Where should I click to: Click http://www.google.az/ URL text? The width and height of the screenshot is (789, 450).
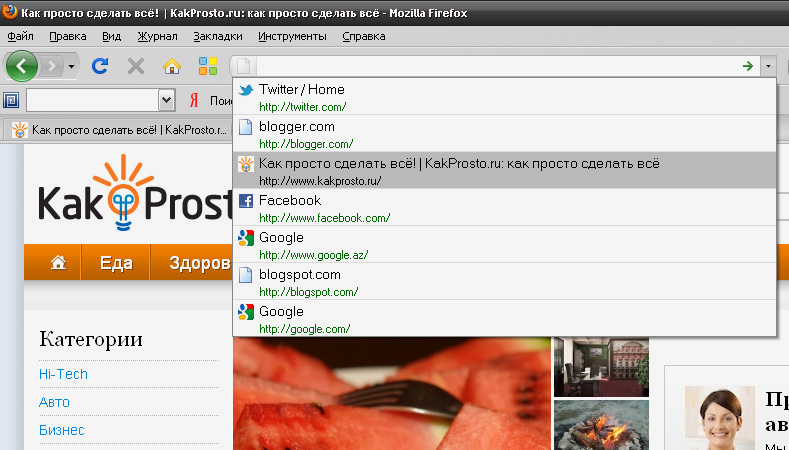click(x=313, y=255)
